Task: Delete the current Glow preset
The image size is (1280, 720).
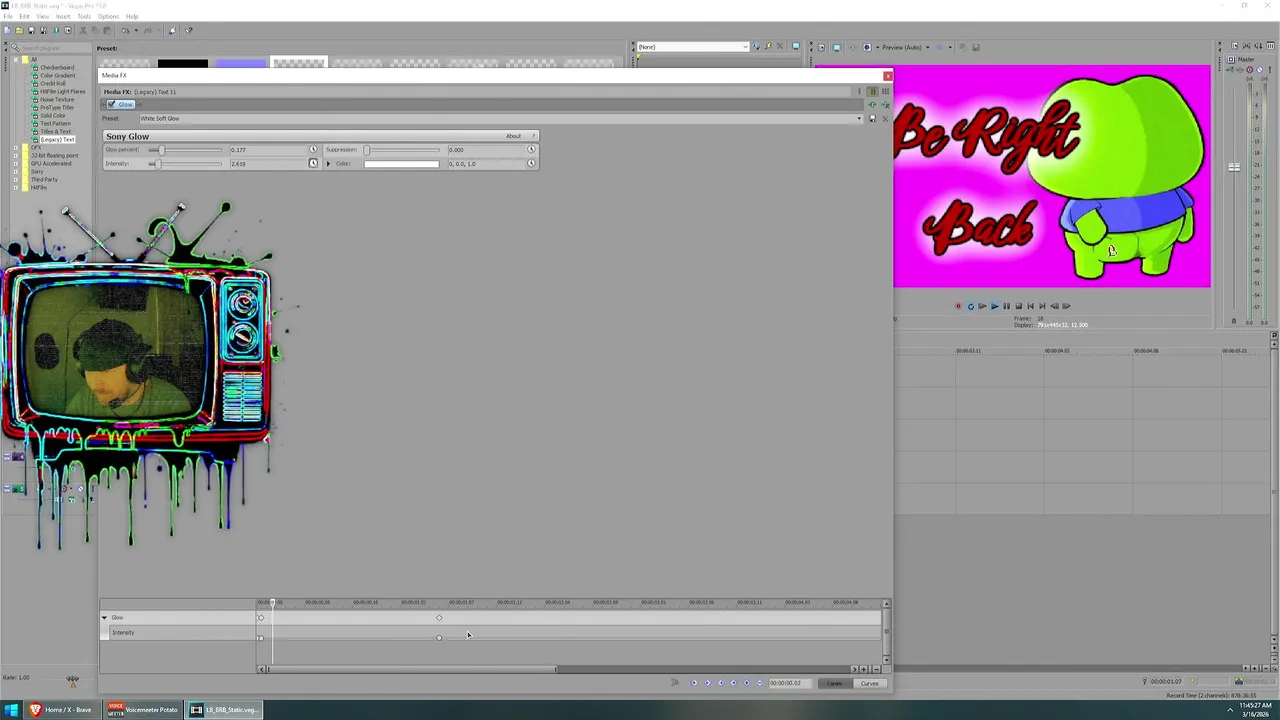Action: pyautogui.click(x=885, y=118)
